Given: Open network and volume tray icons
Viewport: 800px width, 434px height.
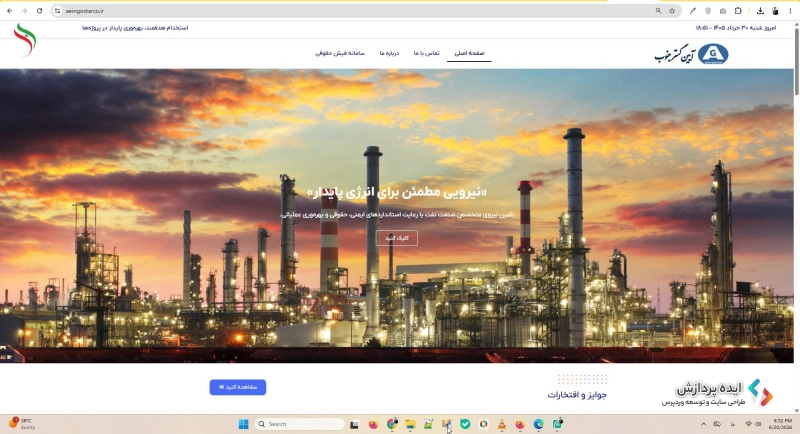Looking at the screenshot, I should pyautogui.click(x=753, y=424).
